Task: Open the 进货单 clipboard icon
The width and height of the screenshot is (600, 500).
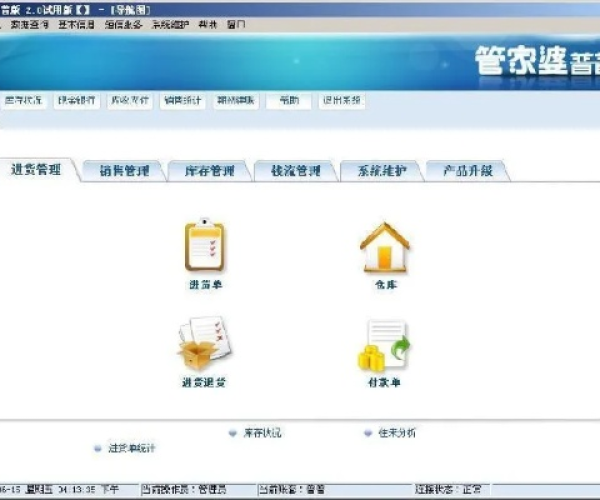Action: (205, 245)
